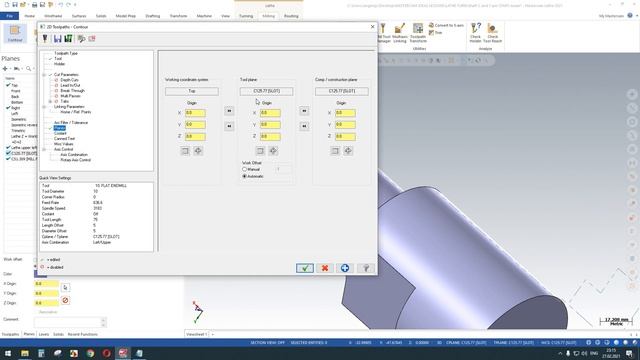
Task: Open the Toolpaths panel tab
Action: tap(11, 334)
